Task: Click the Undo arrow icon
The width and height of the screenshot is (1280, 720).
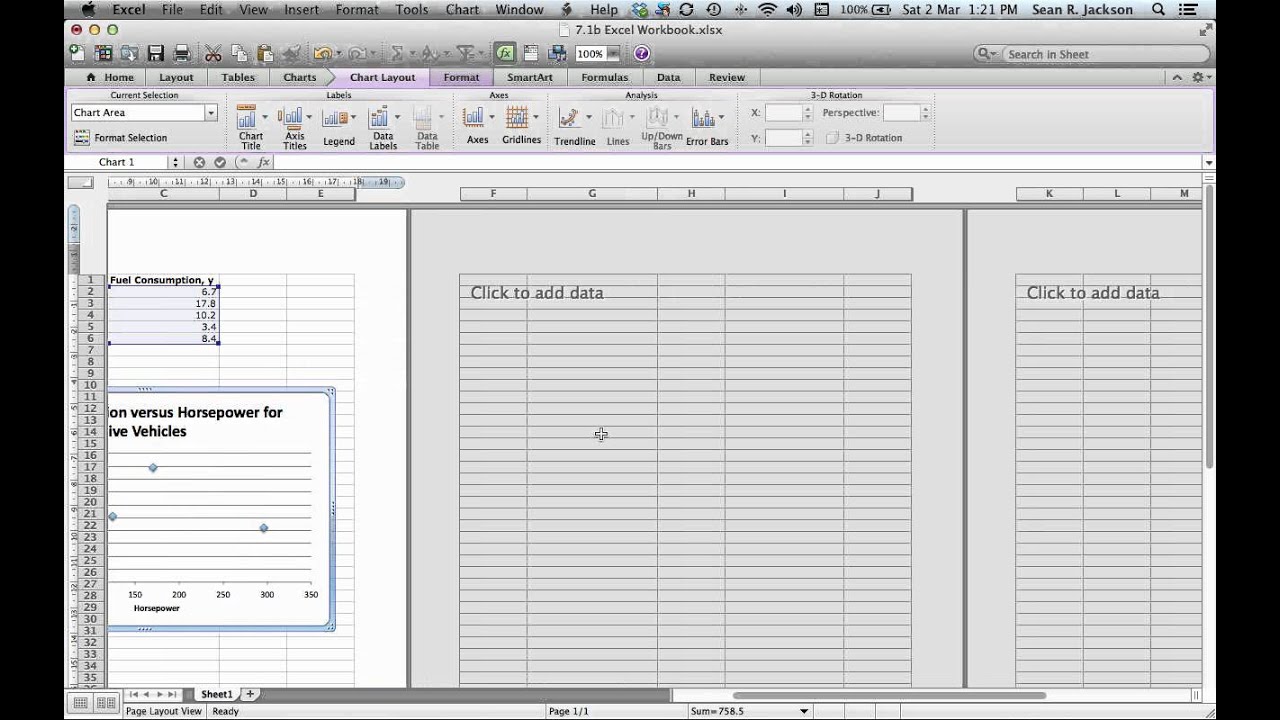Action: pos(322,54)
